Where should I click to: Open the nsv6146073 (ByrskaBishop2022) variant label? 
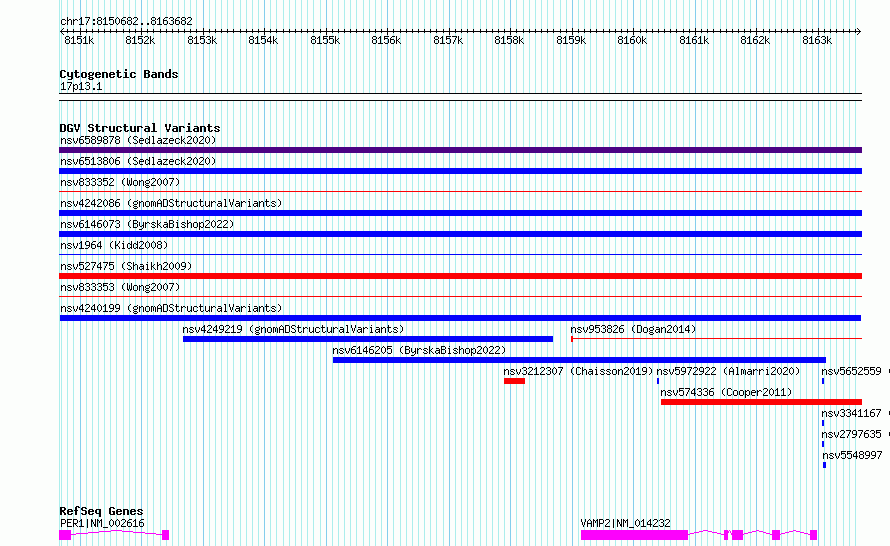click(147, 224)
